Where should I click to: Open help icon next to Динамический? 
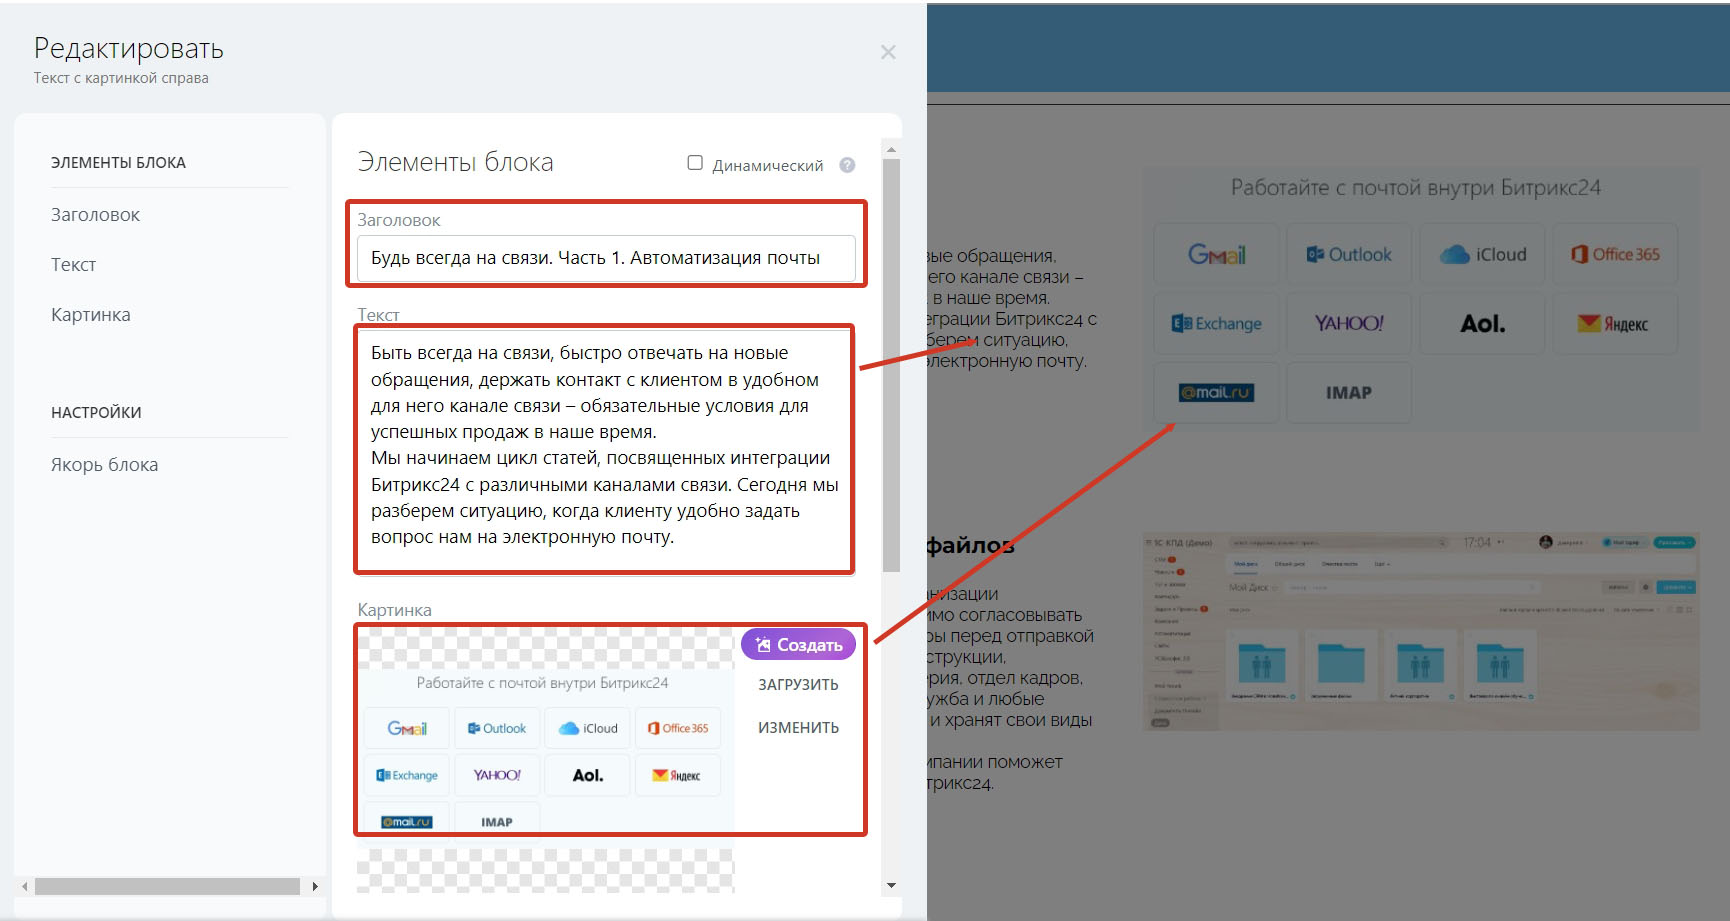[x=847, y=165]
